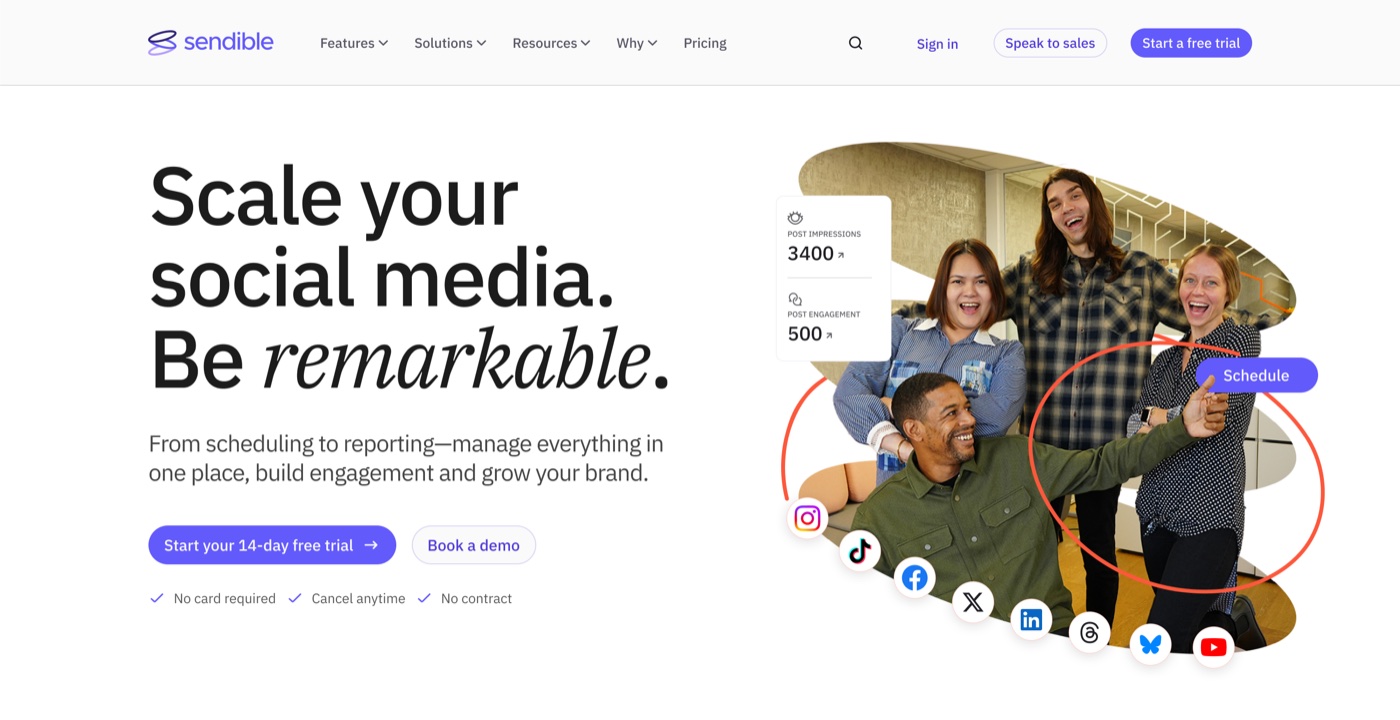
Task: Click the 'No card required' text
Action: [225, 598]
